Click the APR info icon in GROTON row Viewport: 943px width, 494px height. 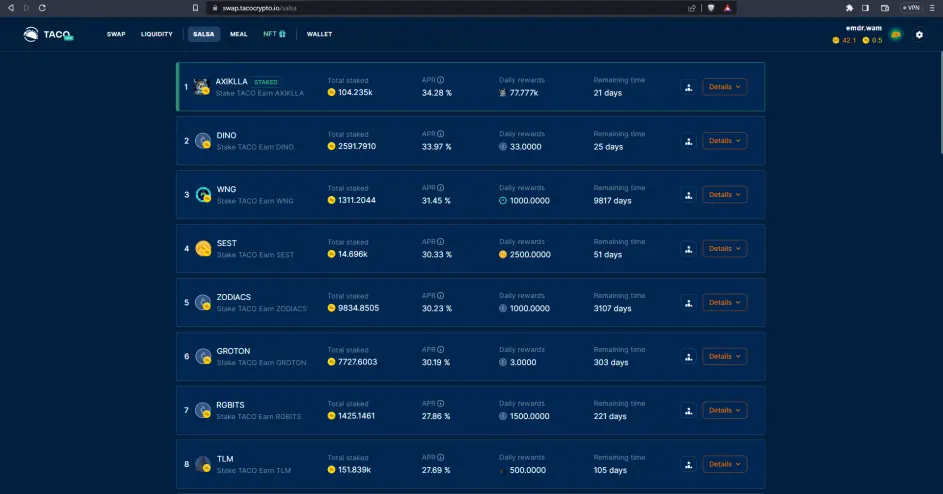coord(441,350)
